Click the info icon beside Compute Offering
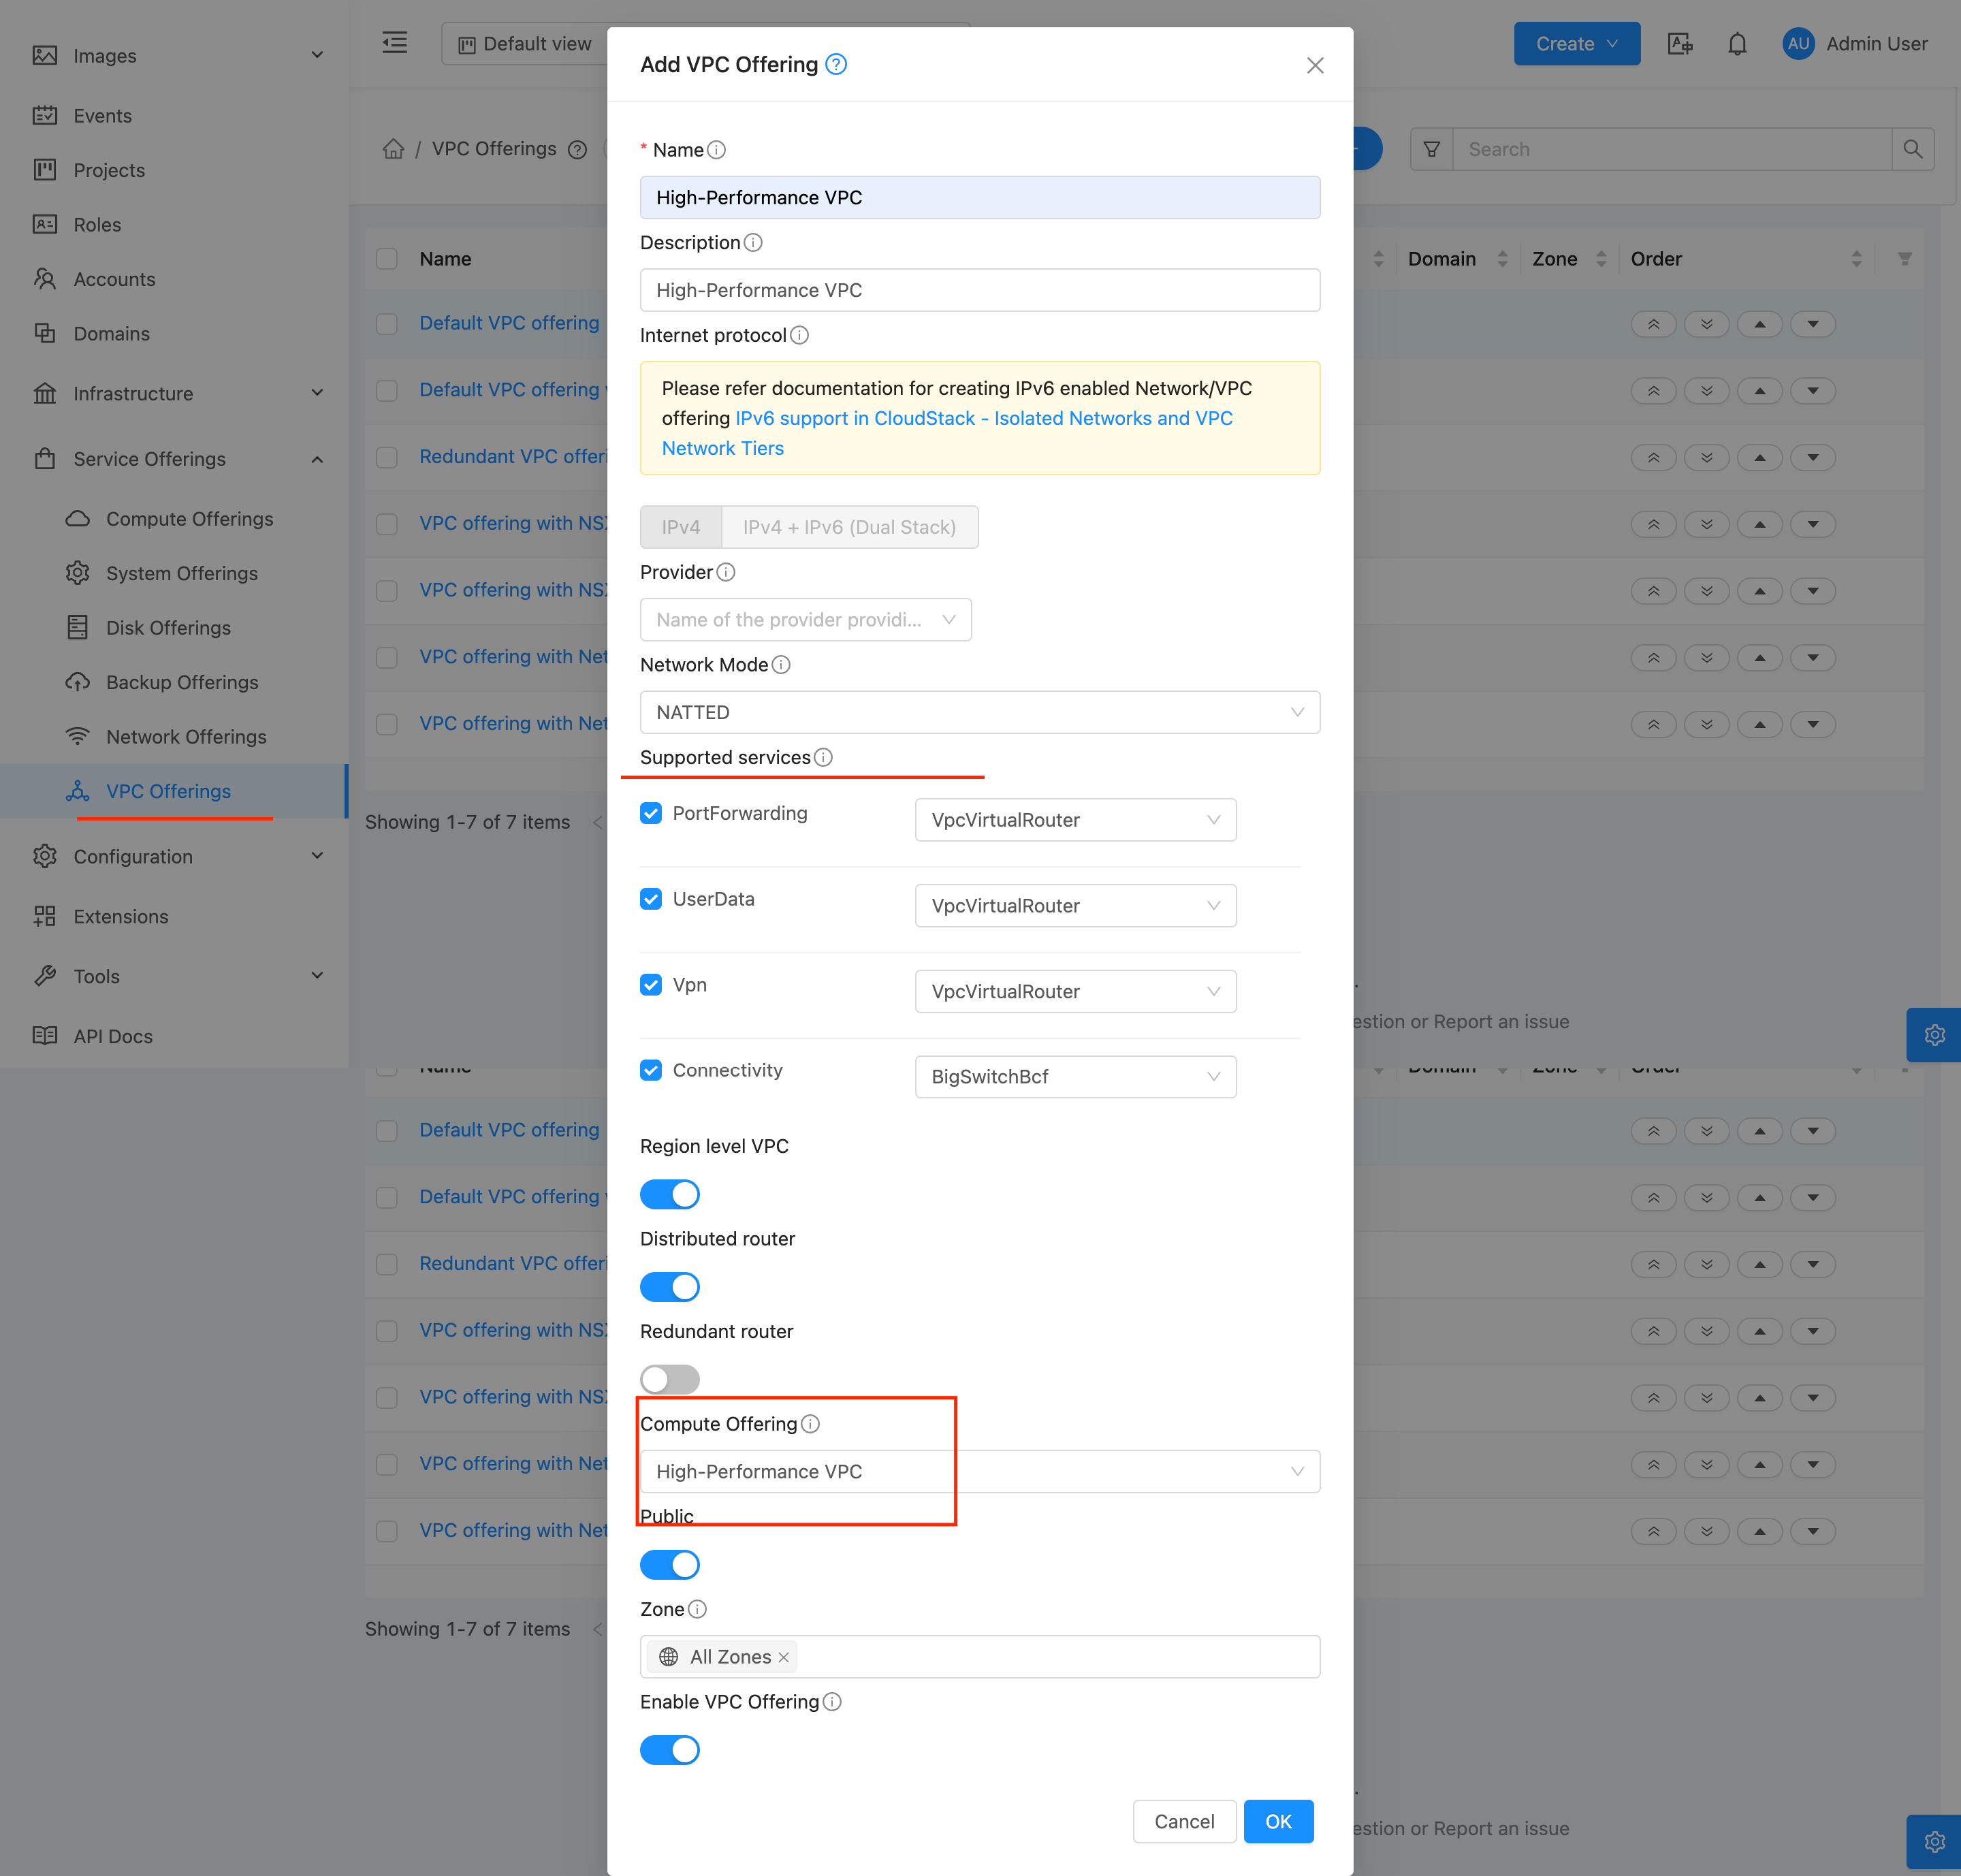 tap(810, 1424)
